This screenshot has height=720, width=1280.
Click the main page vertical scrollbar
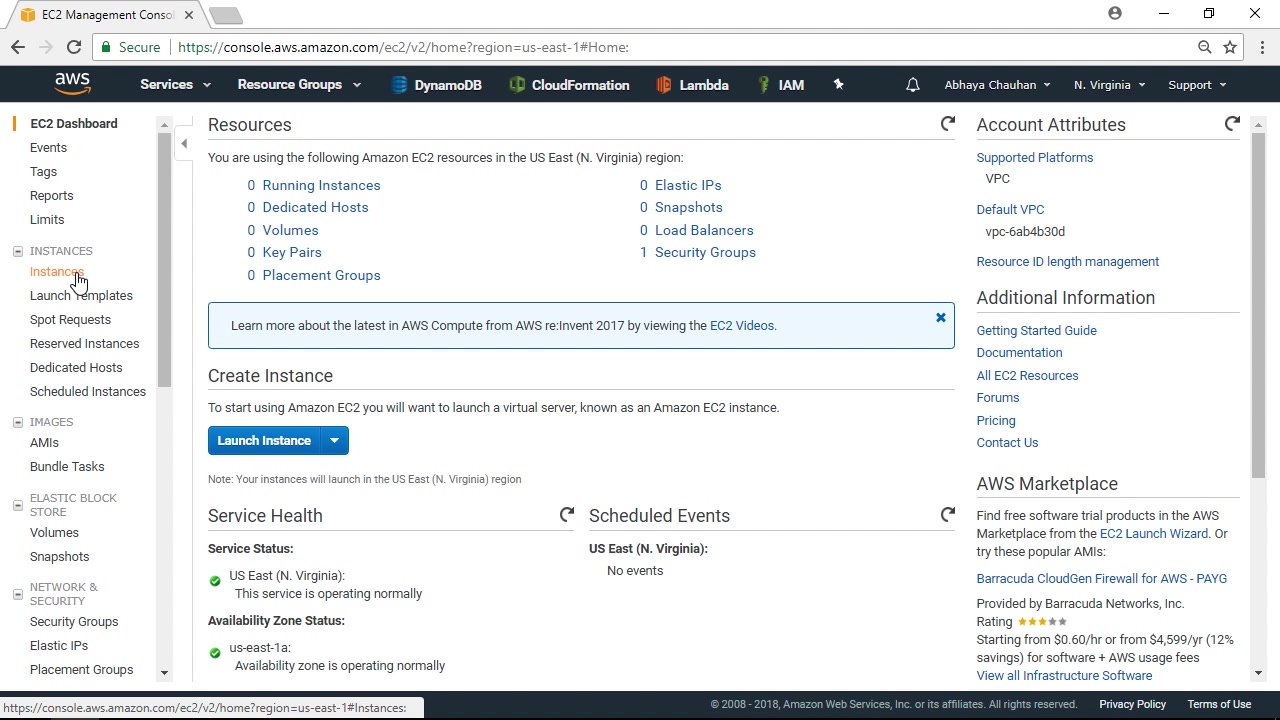1258,305
